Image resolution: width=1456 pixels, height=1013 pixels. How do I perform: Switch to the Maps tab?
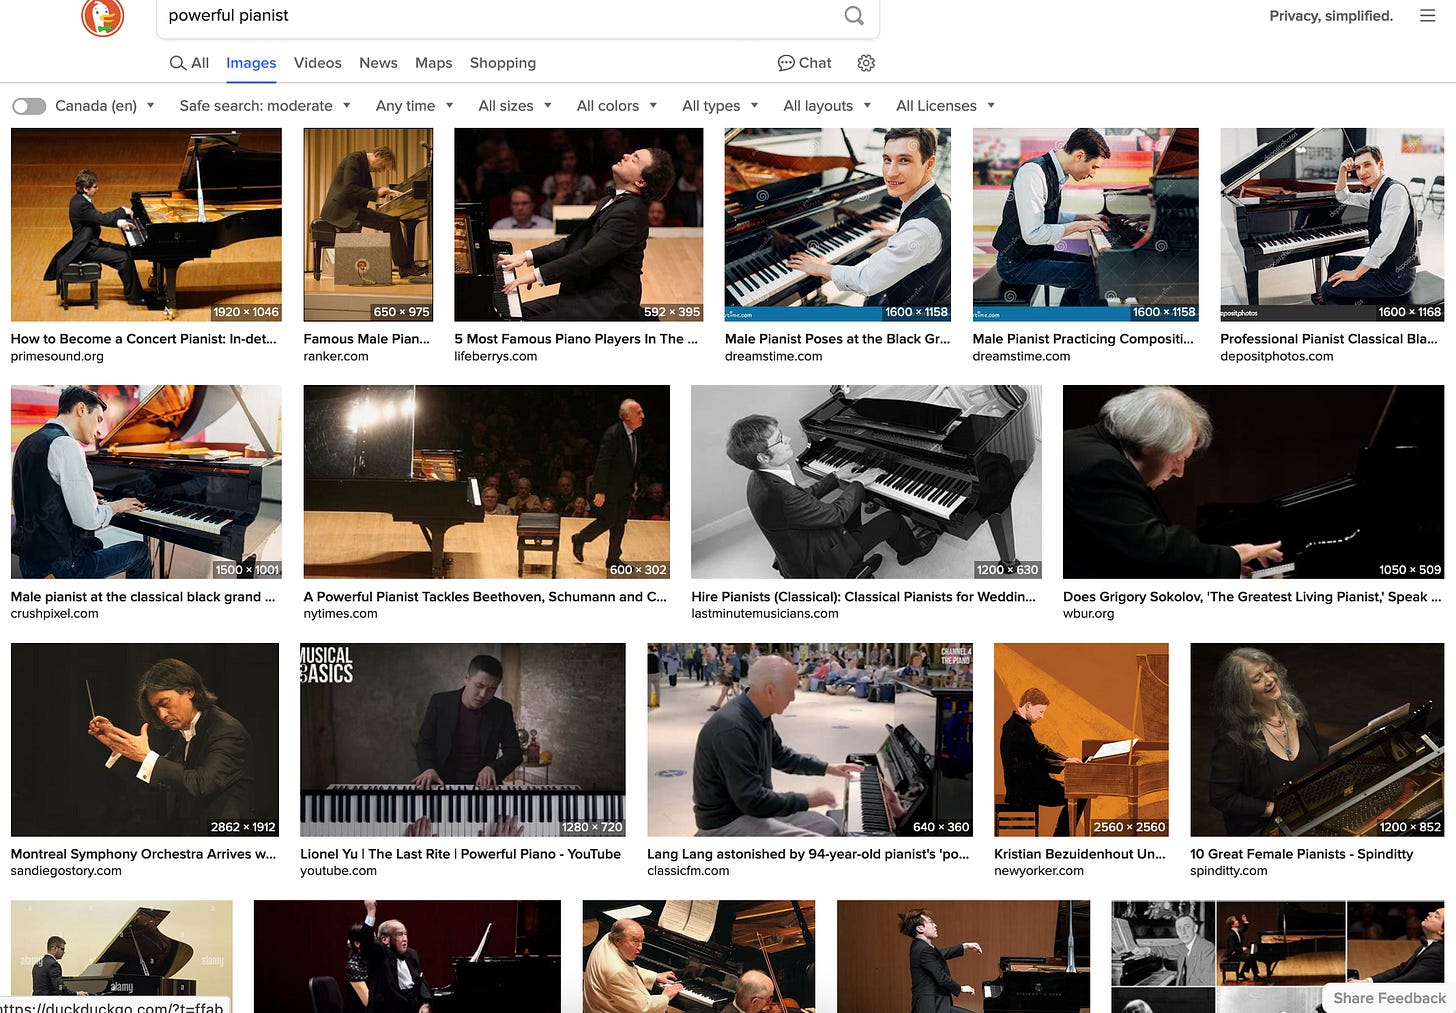coord(433,63)
